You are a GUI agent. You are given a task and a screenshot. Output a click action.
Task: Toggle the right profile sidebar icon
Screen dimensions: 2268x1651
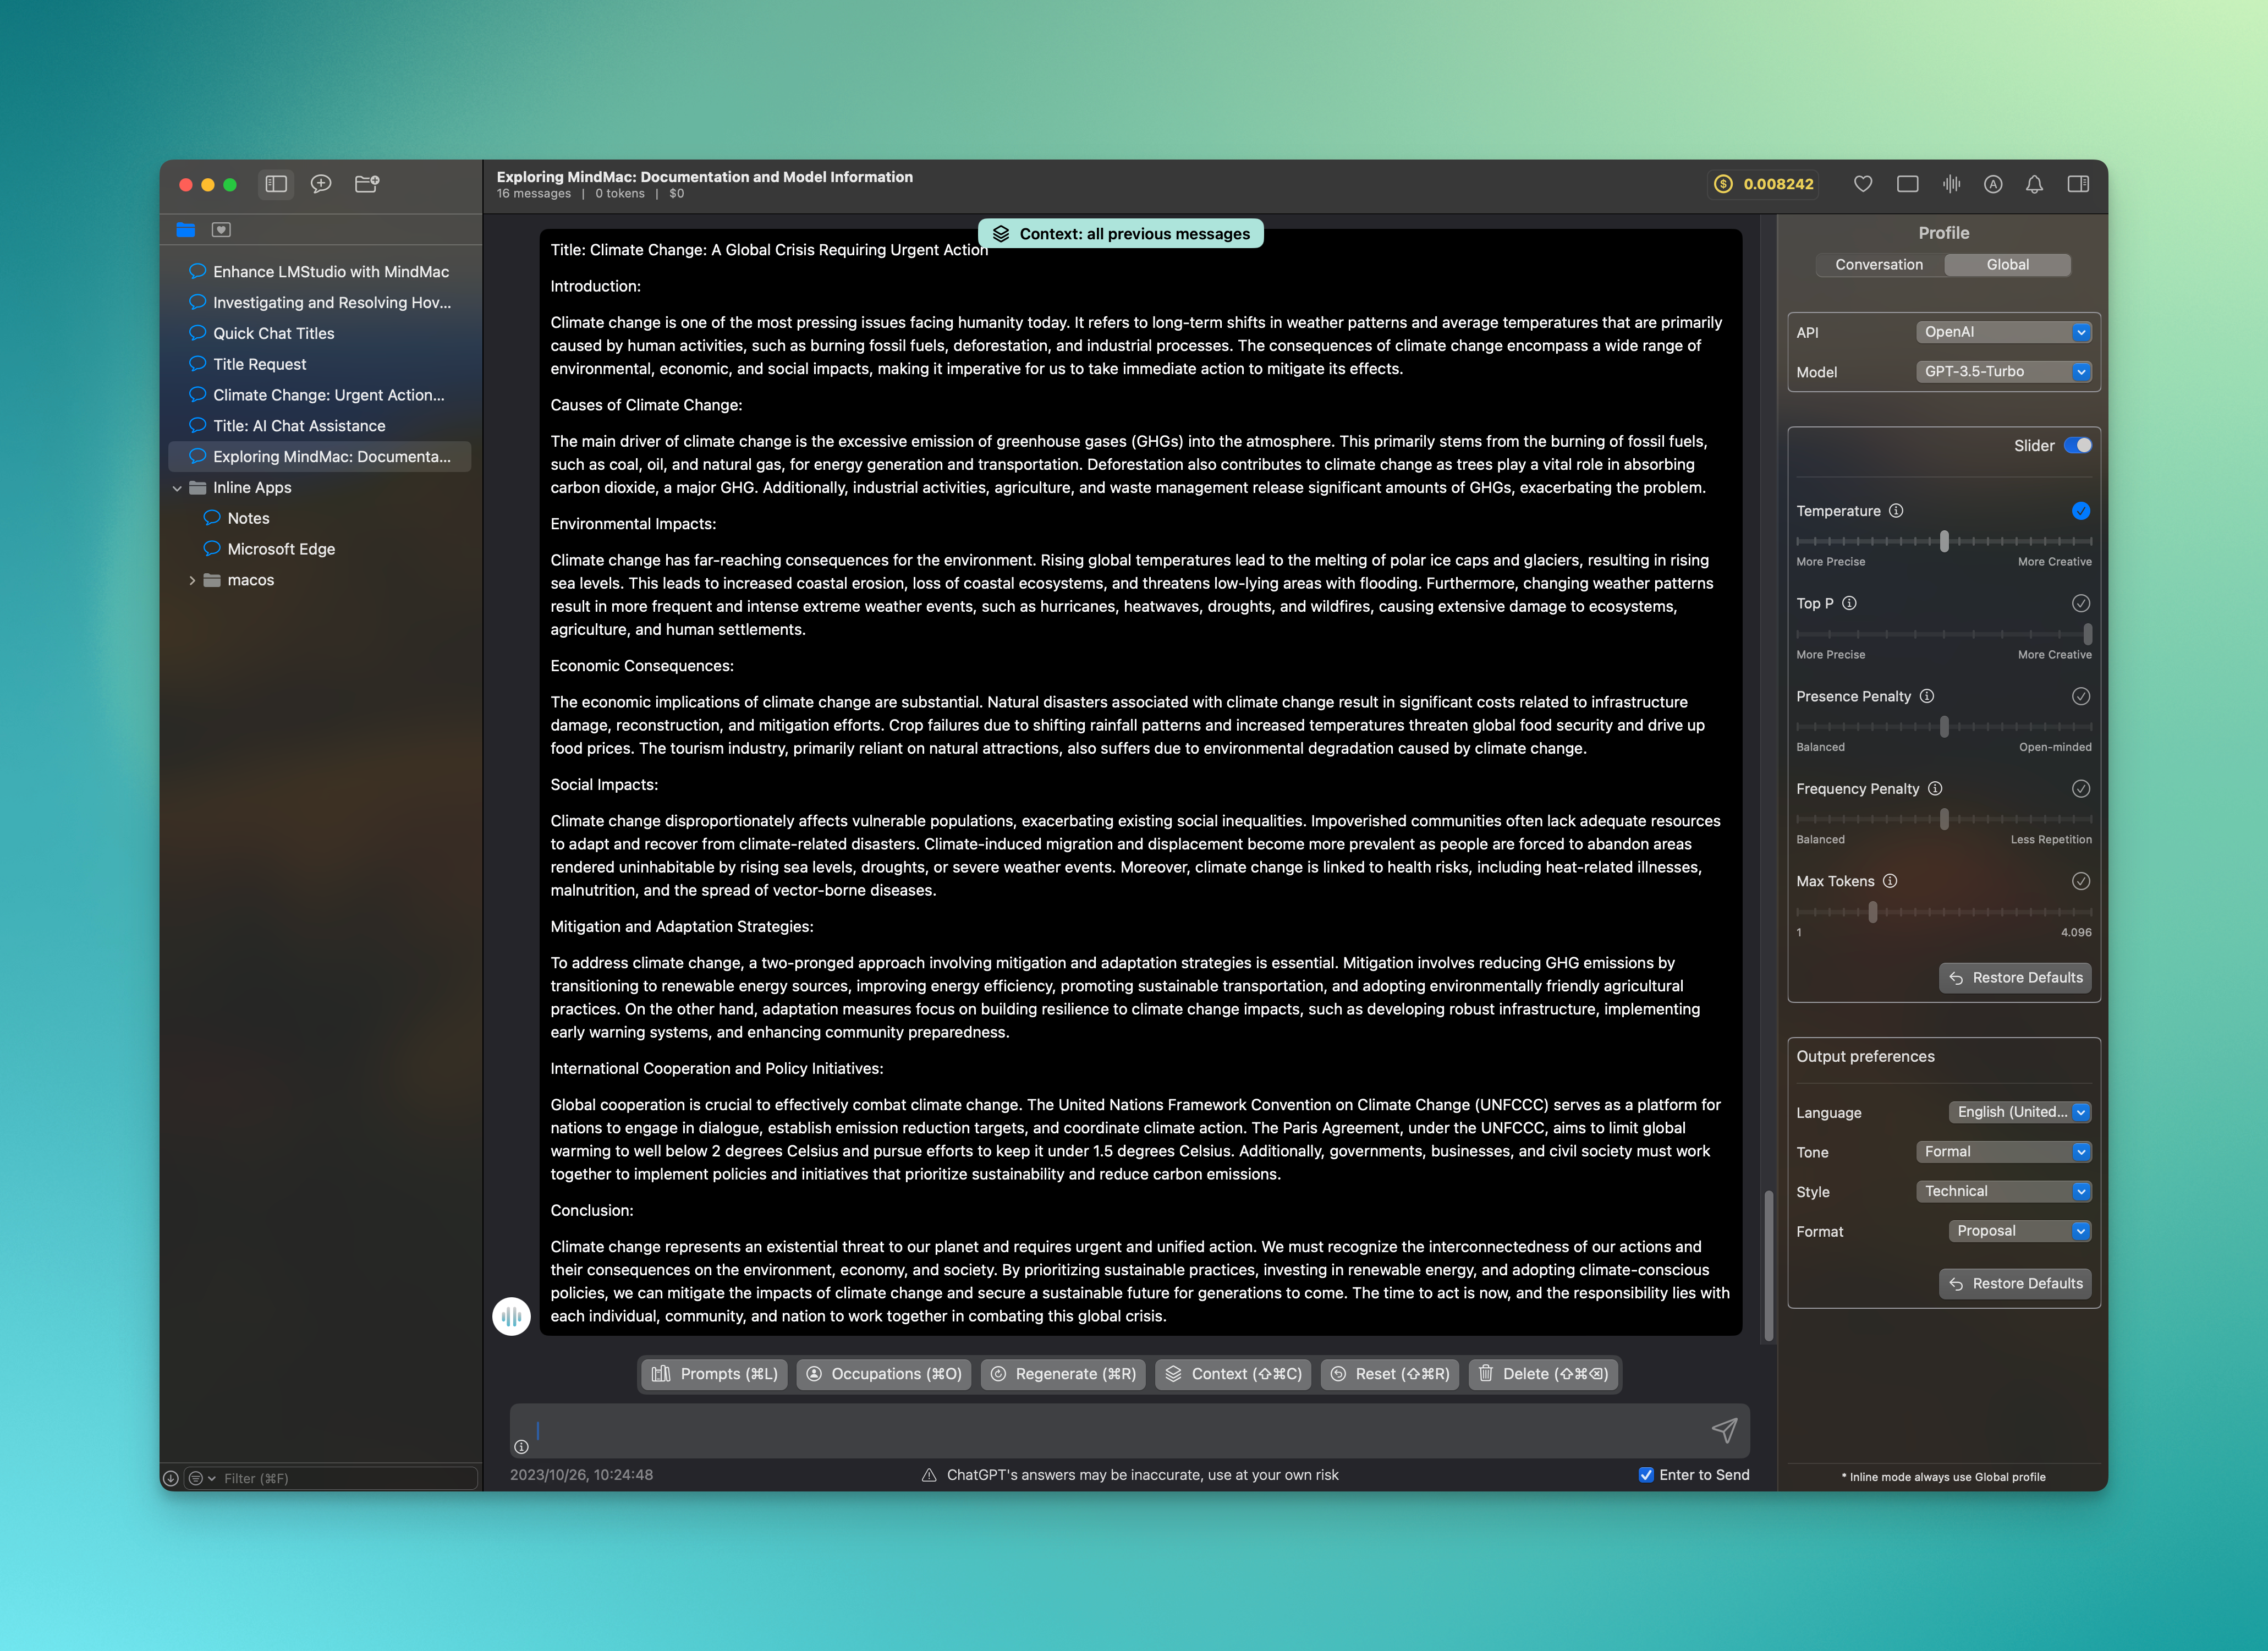pos(2078,184)
